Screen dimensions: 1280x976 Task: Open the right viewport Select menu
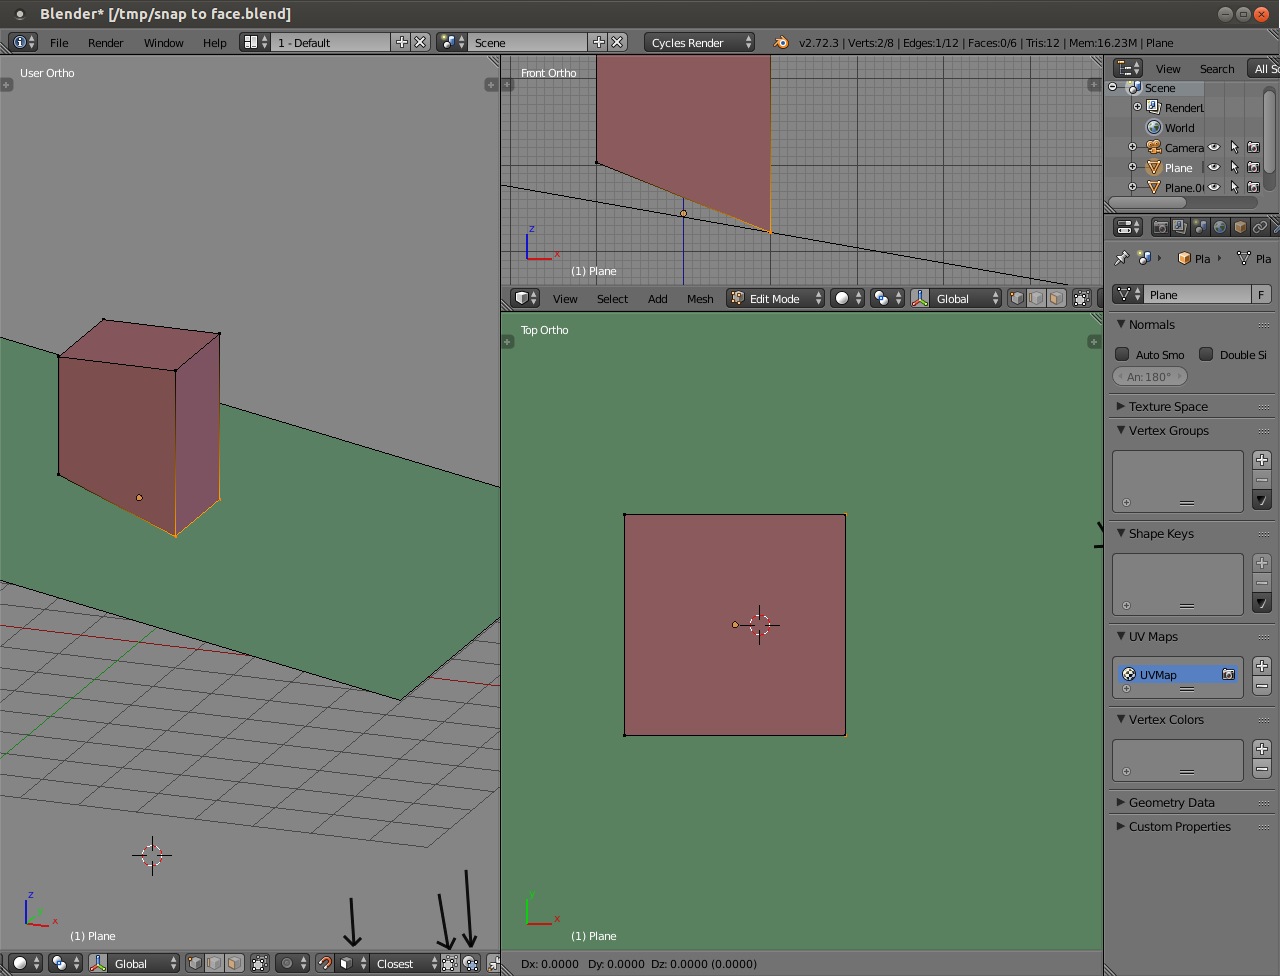click(612, 298)
